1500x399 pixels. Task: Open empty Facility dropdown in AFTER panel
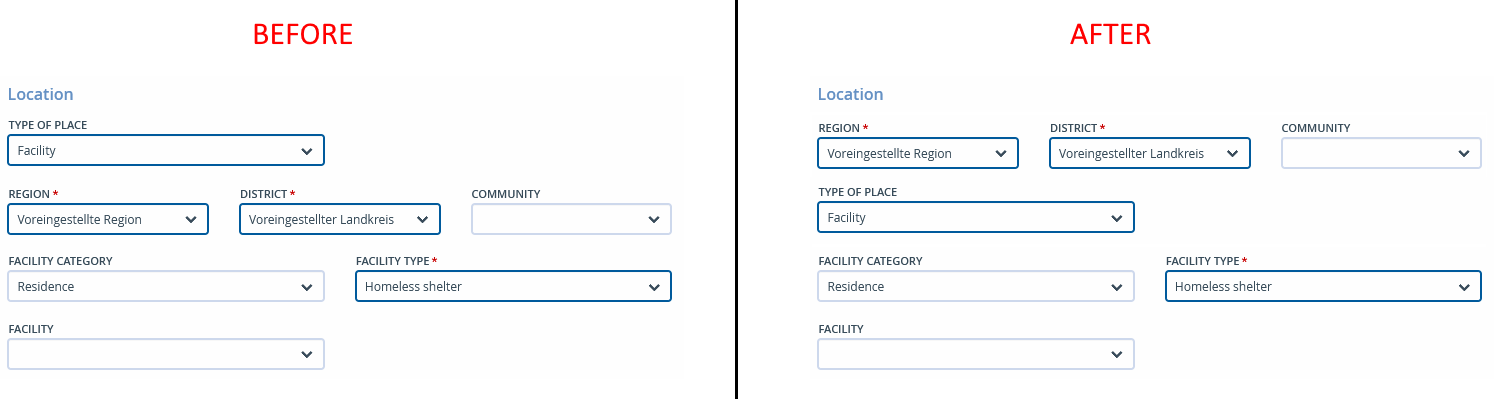click(x=976, y=354)
